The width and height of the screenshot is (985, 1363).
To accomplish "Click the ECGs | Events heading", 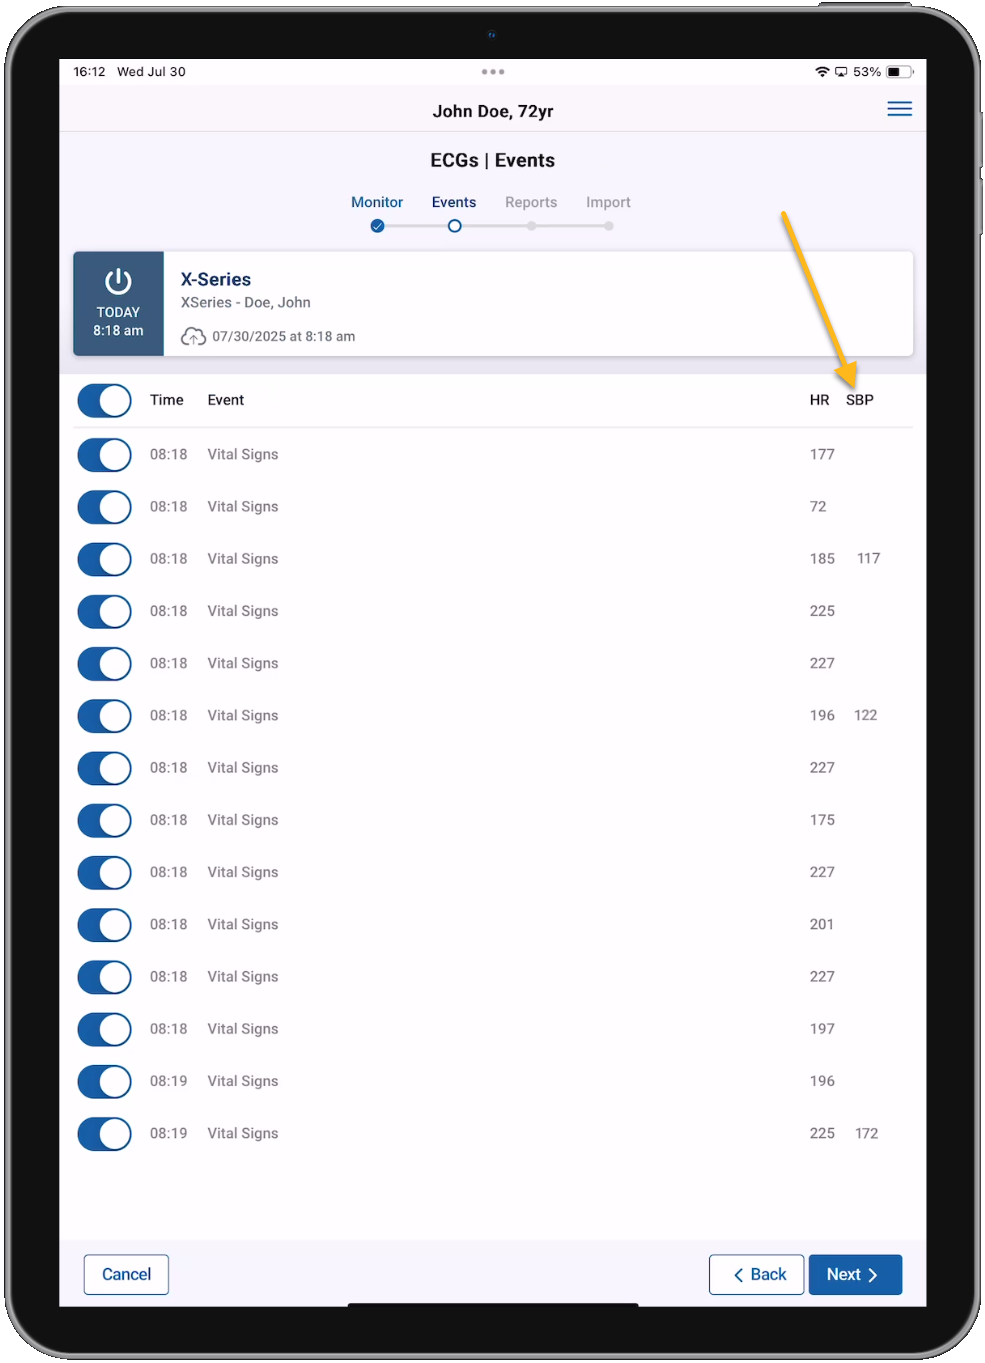I will tap(493, 160).
